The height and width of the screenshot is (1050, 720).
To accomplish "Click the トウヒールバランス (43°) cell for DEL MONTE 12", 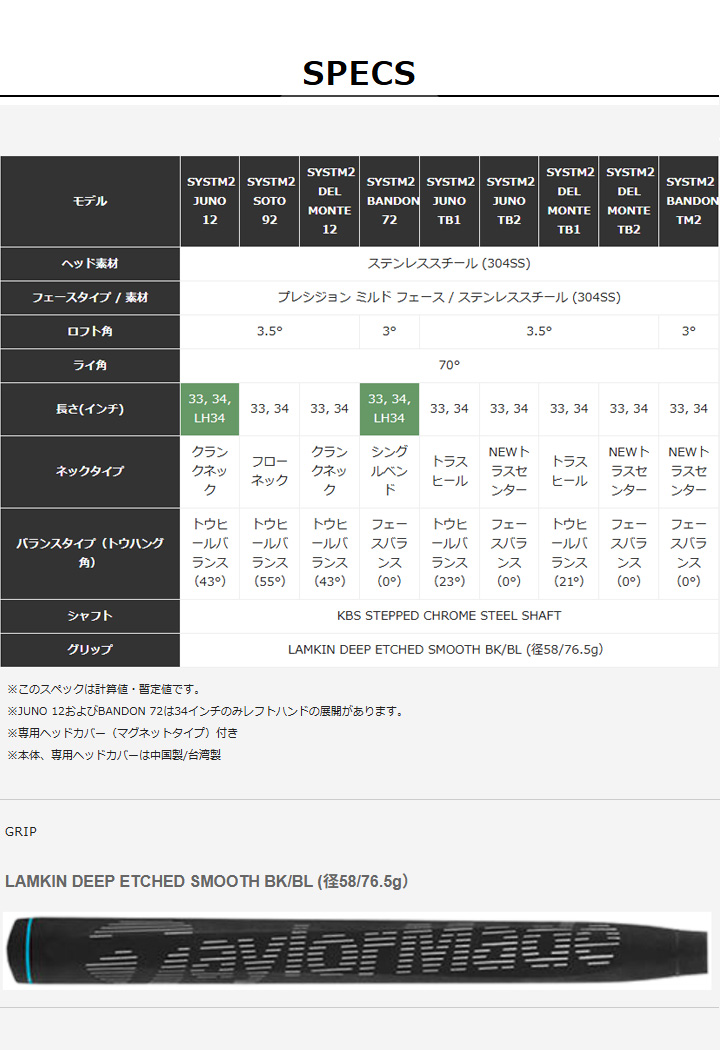I will 330,553.
